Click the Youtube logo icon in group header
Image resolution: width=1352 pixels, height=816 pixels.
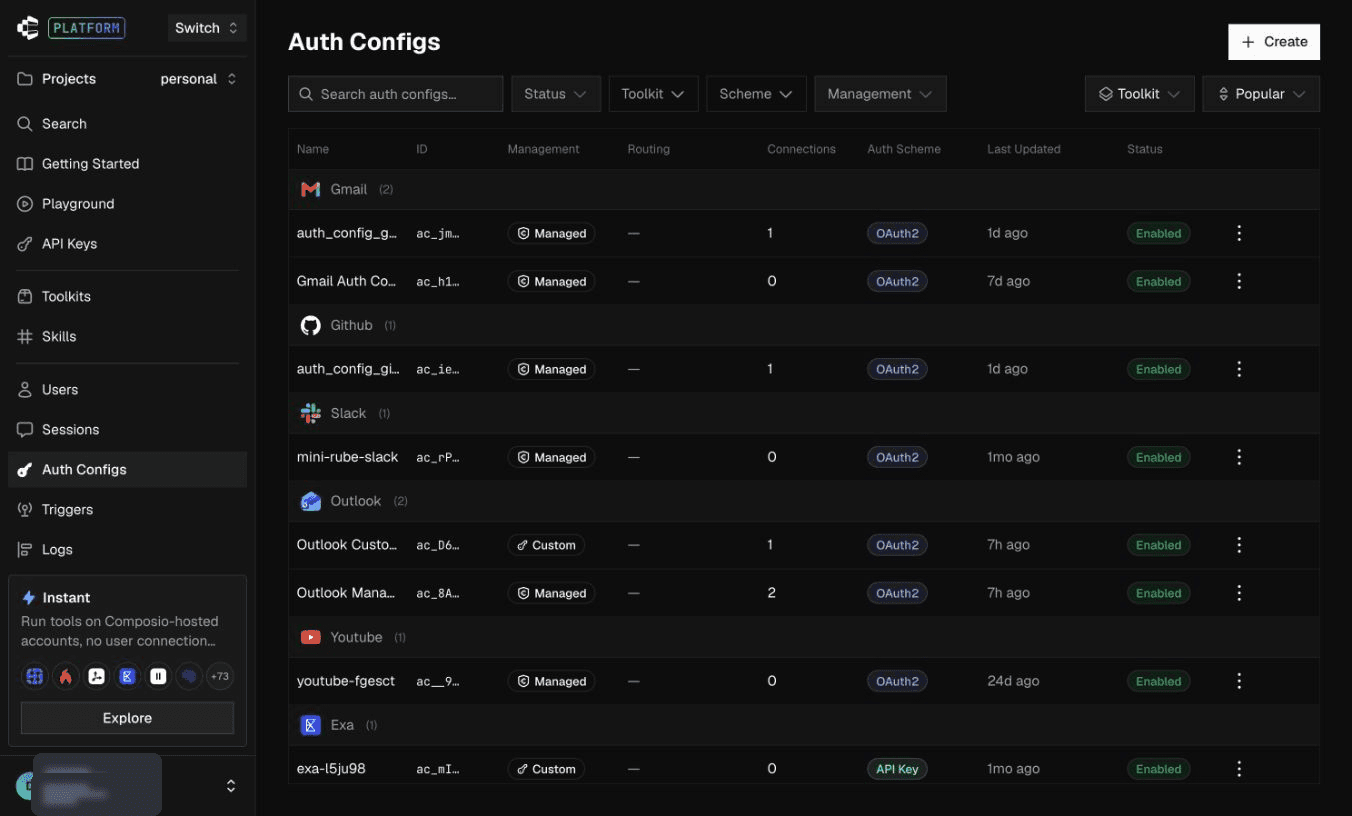point(311,637)
